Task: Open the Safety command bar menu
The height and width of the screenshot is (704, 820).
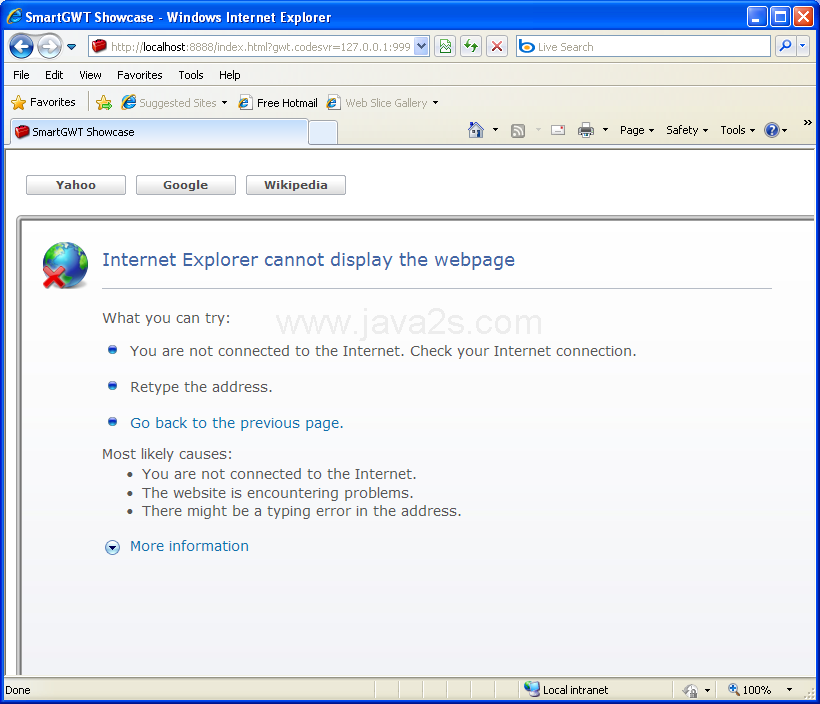Action: tap(687, 130)
